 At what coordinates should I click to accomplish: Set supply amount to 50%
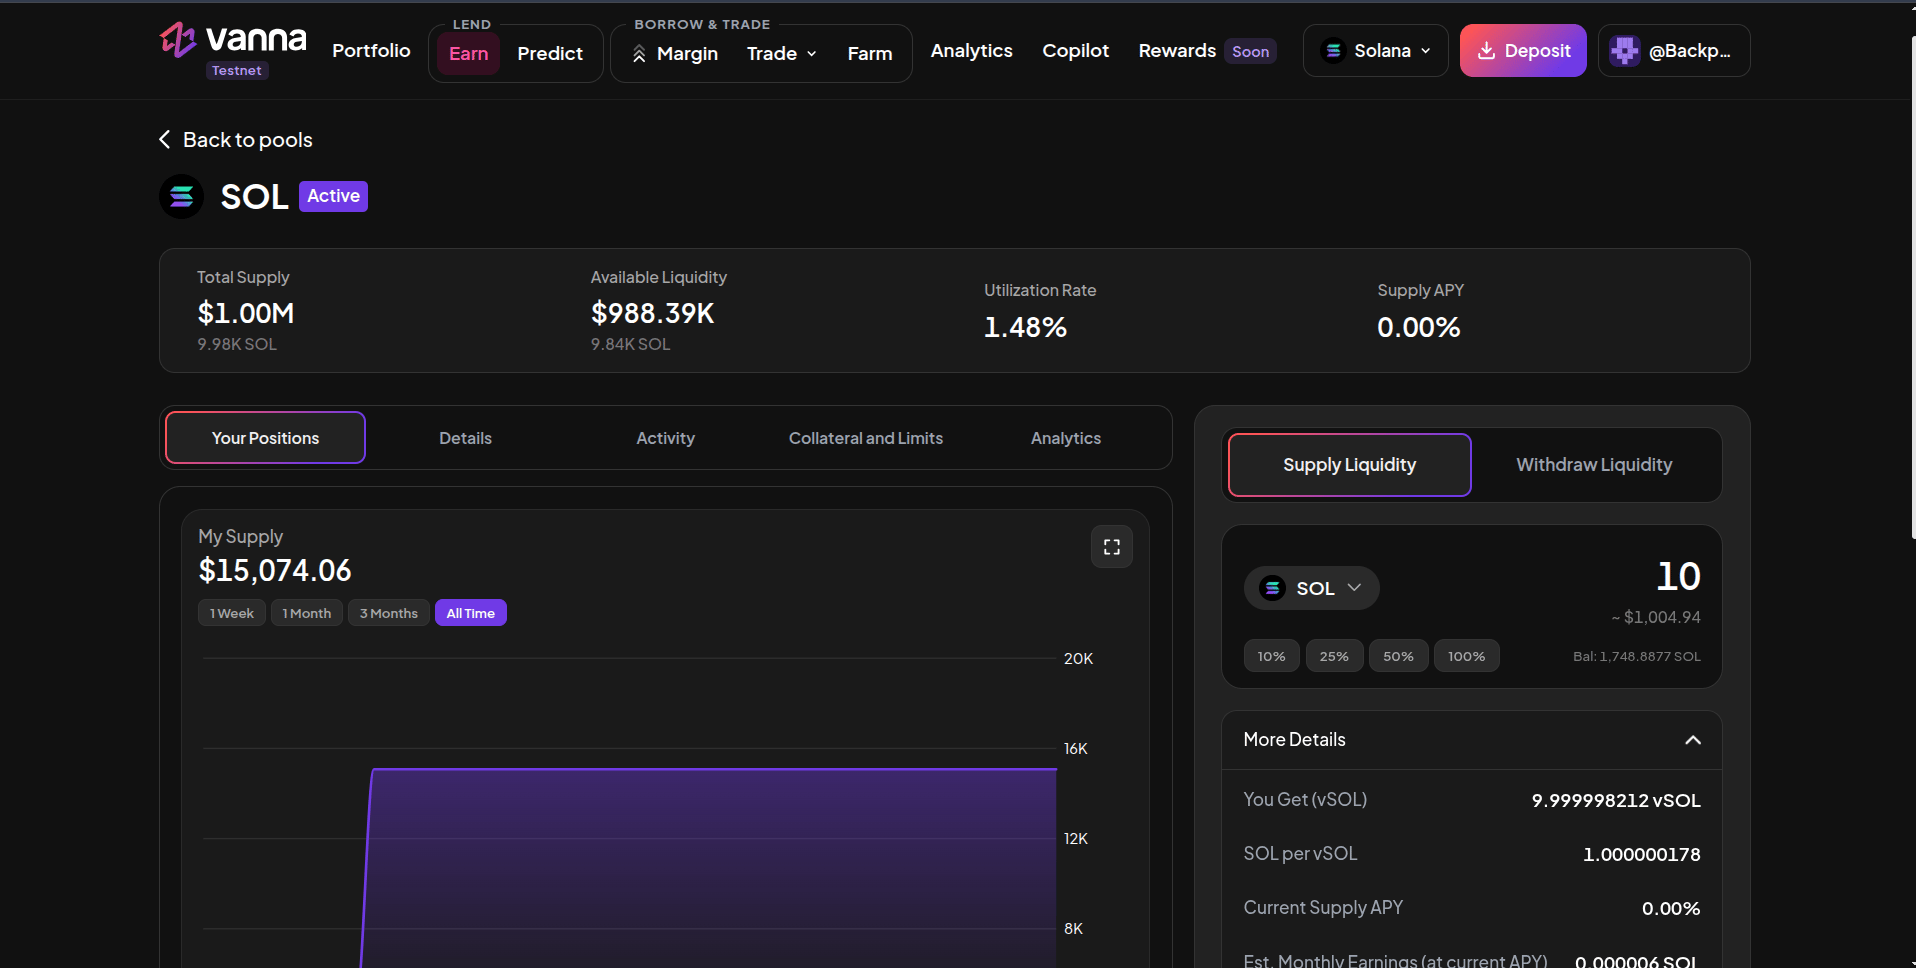tap(1398, 656)
